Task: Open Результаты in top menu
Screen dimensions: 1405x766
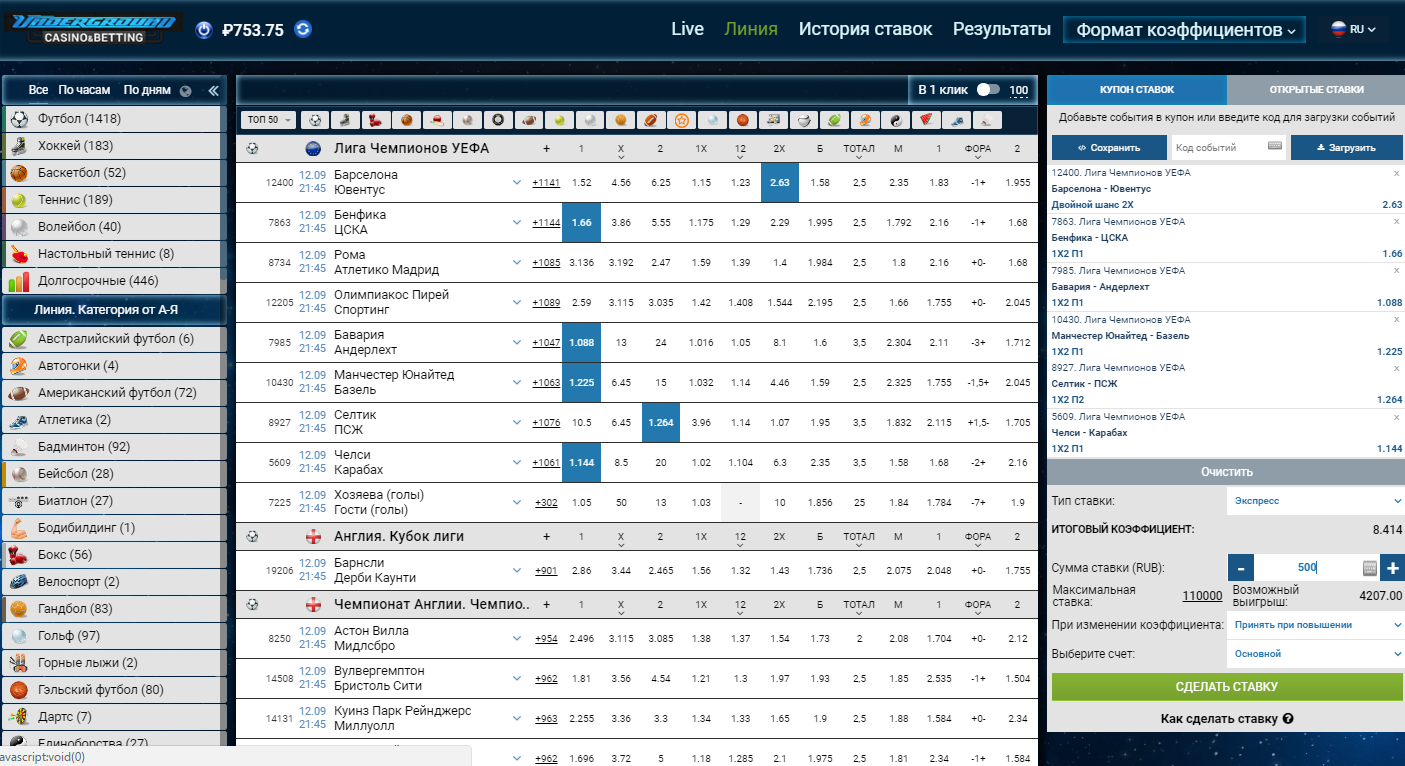Action: [1001, 29]
